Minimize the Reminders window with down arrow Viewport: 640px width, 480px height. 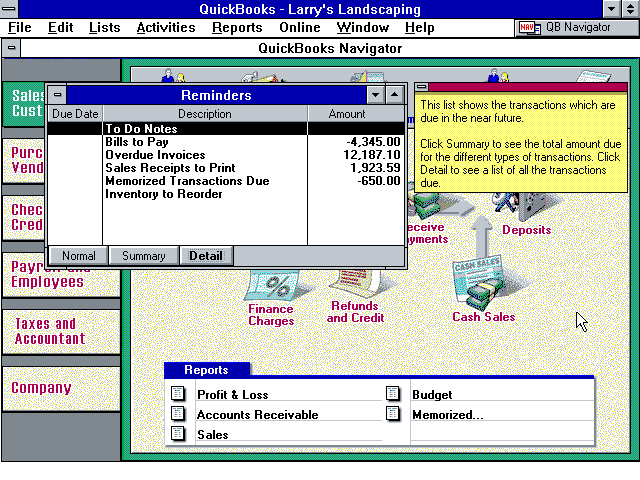[375, 95]
